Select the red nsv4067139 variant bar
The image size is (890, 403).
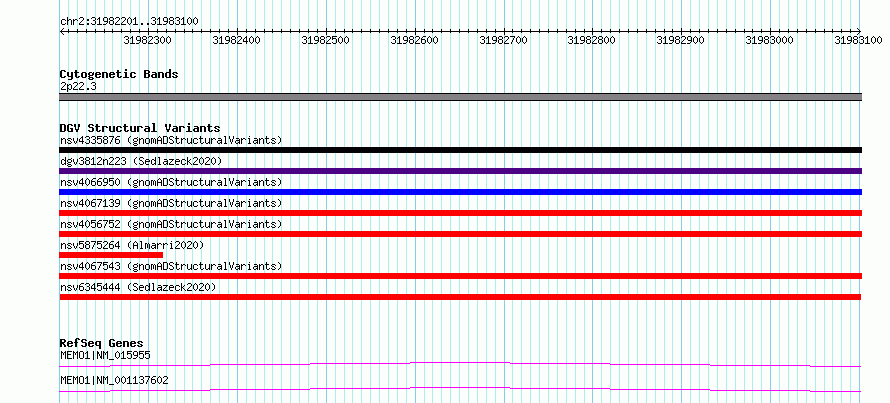[460, 213]
